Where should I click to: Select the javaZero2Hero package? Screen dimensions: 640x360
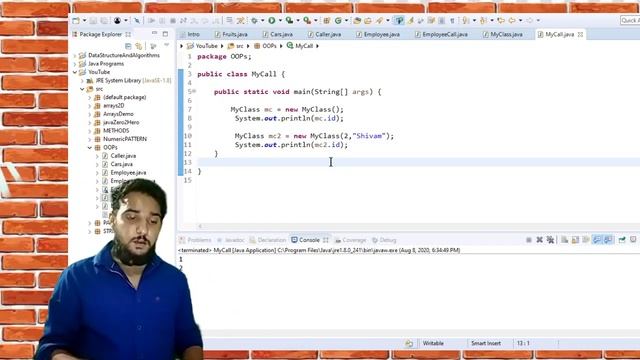[121, 122]
